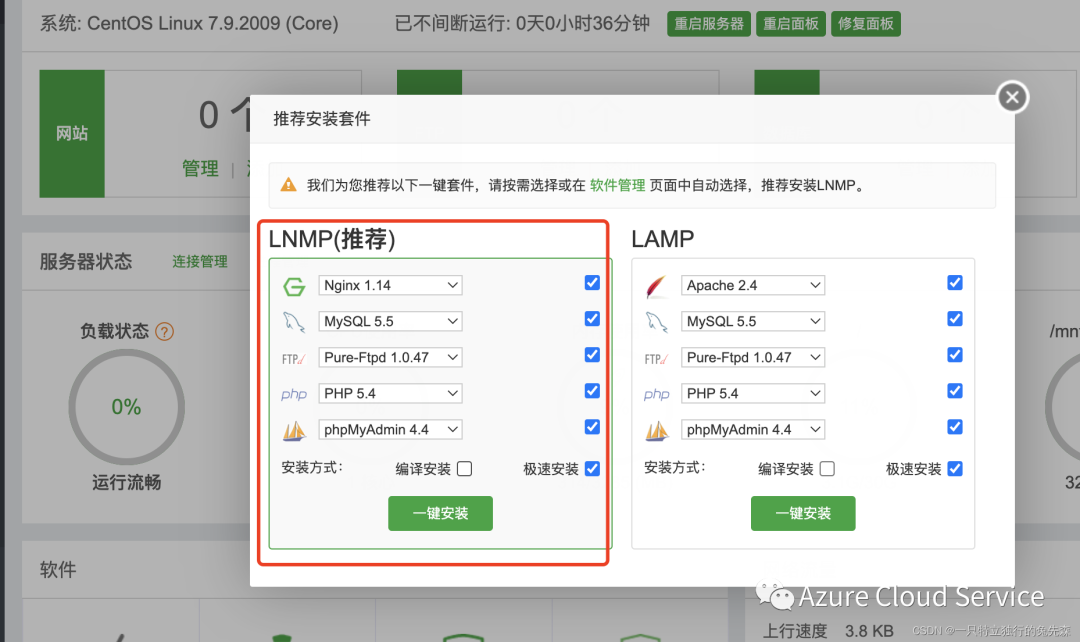Viewport: 1080px width, 642px height.
Task: Uncheck Apache 2.4 in LAMP
Action: (x=955, y=283)
